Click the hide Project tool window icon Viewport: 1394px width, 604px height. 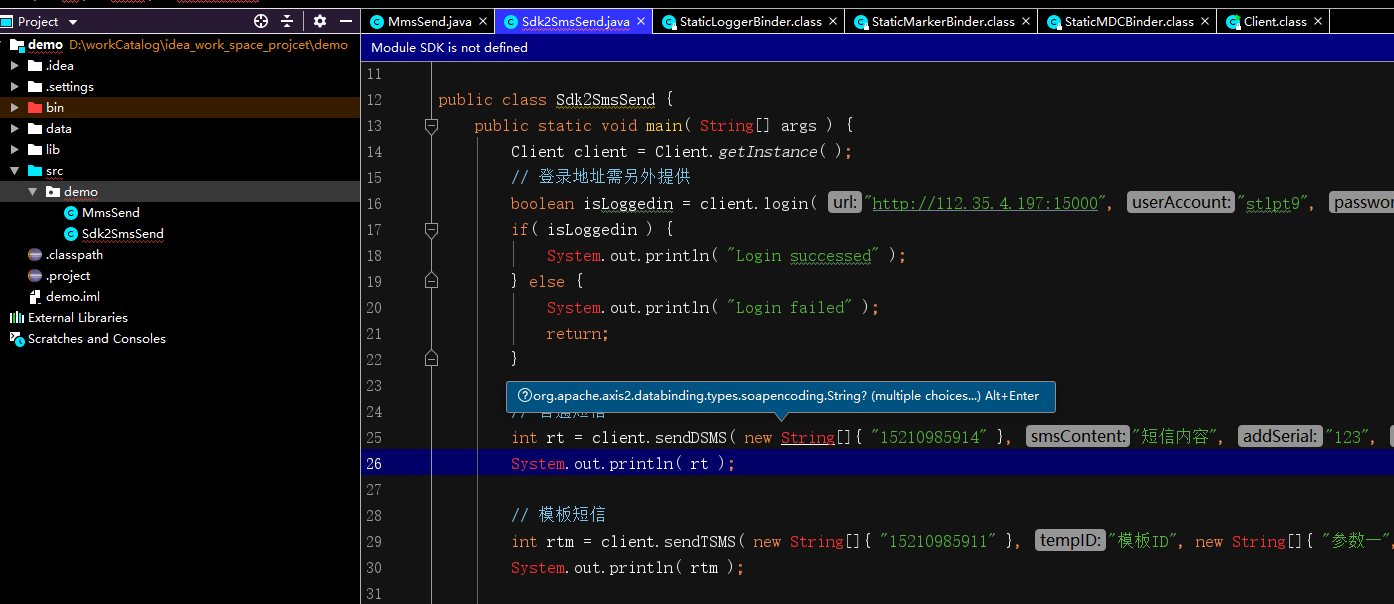345,20
